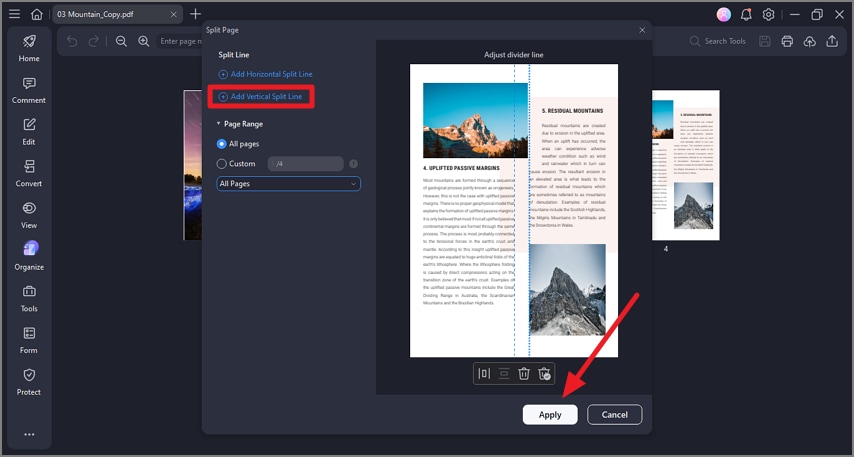Screen dimensions: 854x457
Task: Undo the last action
Action: (x=72, y=41)
